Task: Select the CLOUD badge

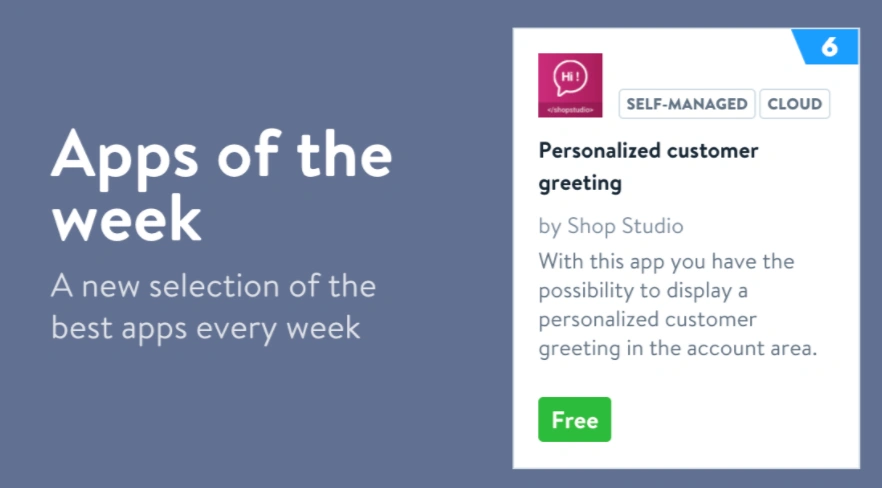Action: (795, 104)
